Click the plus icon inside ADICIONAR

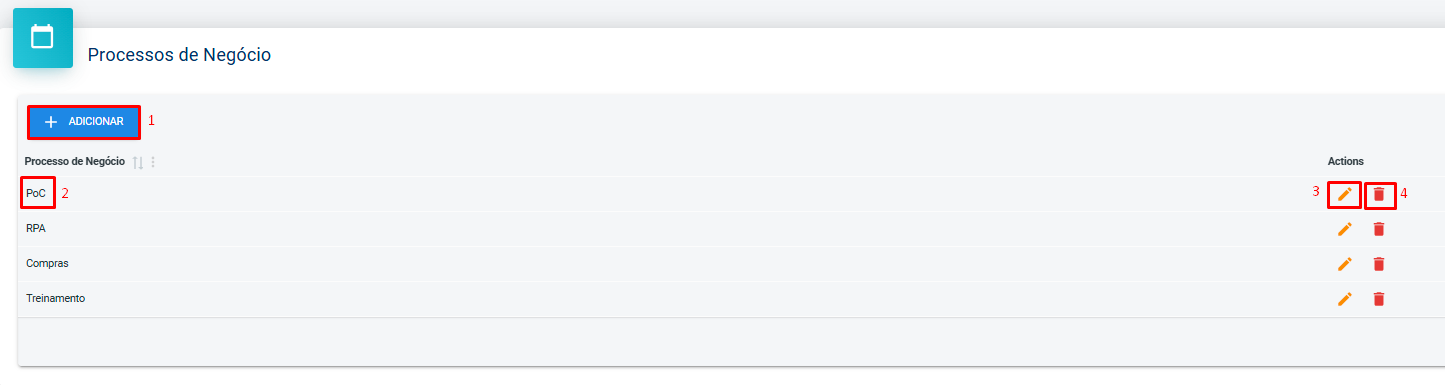(x=52, y=122)
